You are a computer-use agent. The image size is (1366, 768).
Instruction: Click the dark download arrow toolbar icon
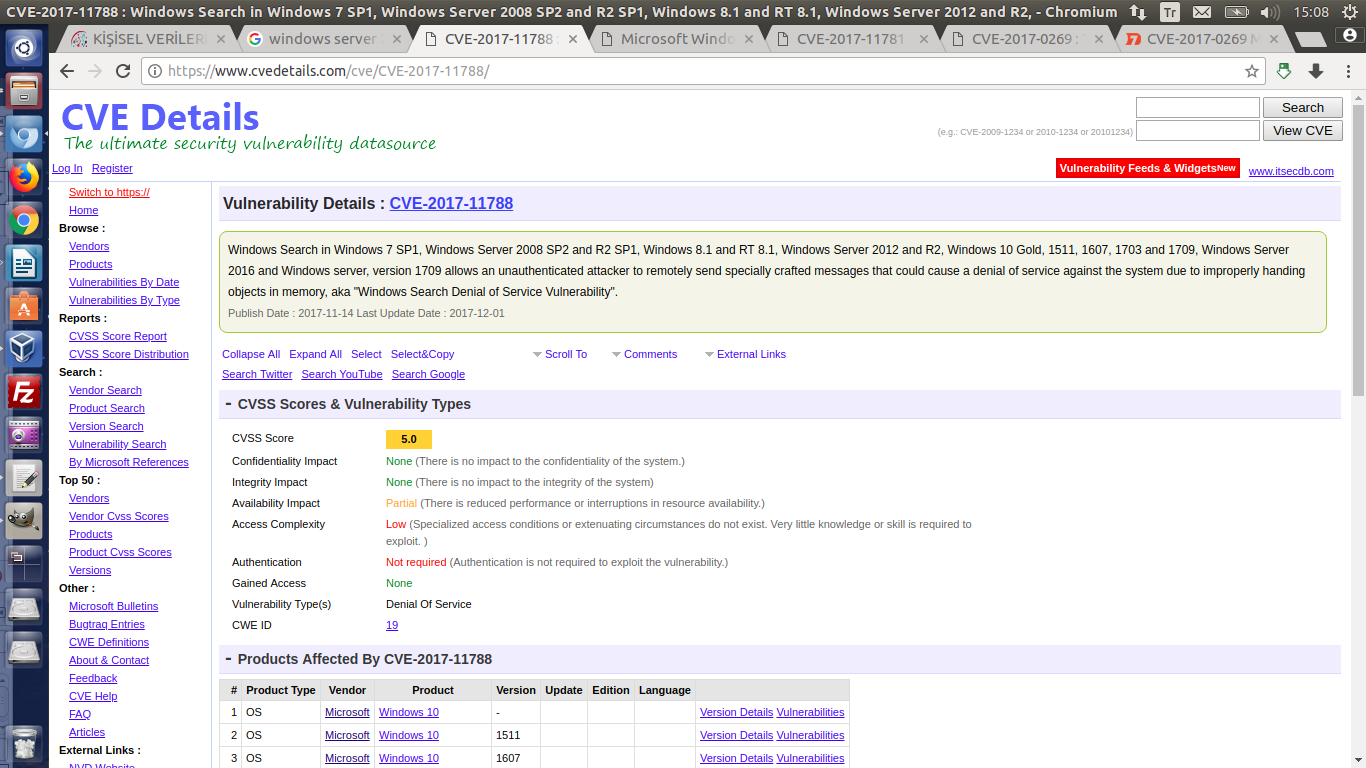(x=1316, y=71)
